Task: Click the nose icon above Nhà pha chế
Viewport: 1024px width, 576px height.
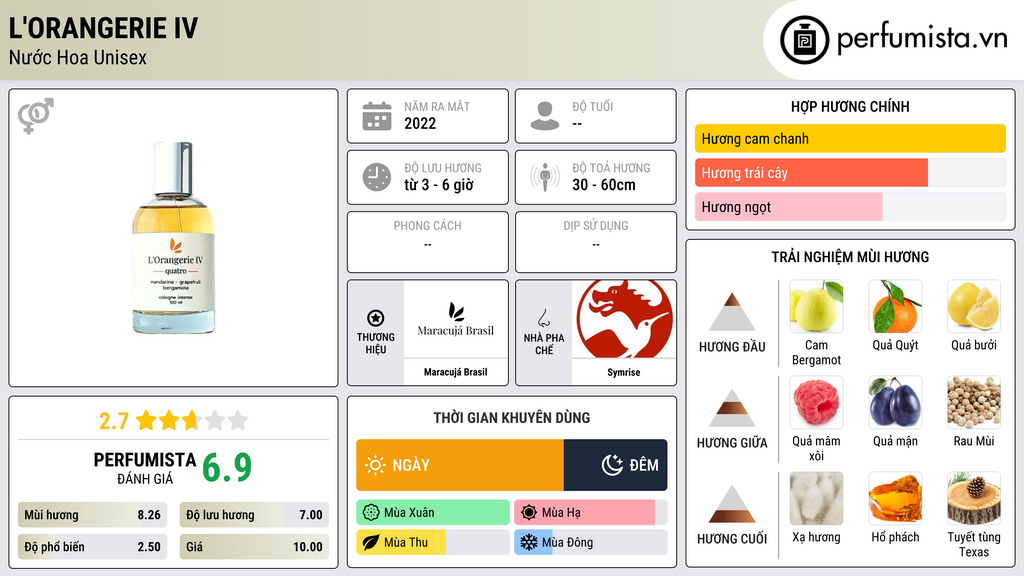Action: (x=543, y=318)
